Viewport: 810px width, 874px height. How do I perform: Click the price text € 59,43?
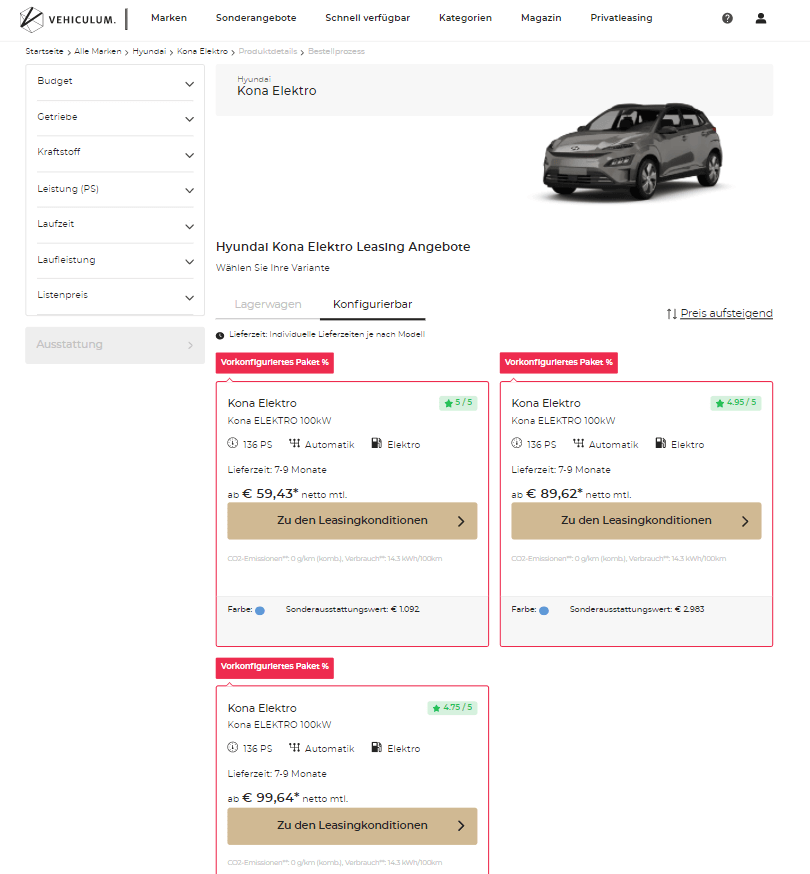tap(270, 494)
